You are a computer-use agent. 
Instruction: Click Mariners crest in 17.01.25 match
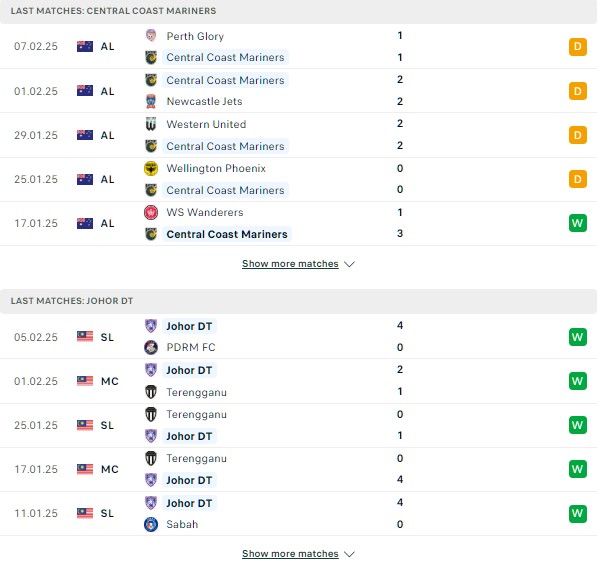151,234
